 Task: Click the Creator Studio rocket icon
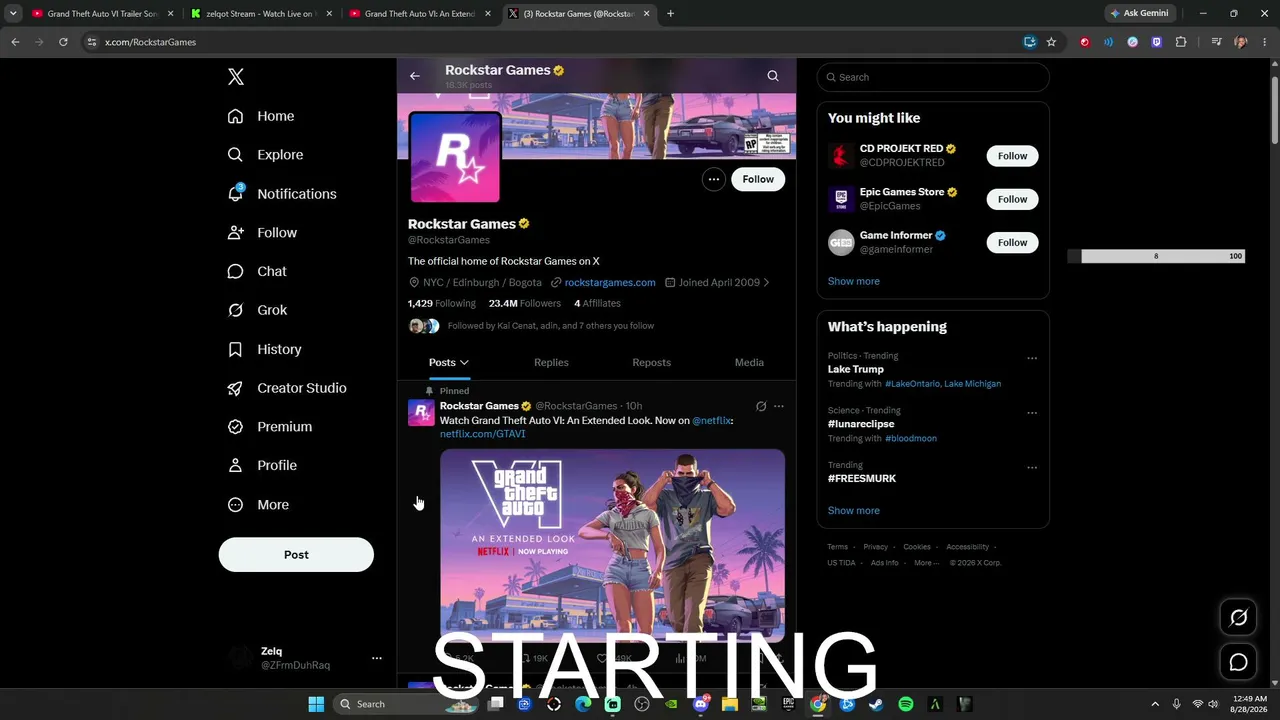(236, 388)
